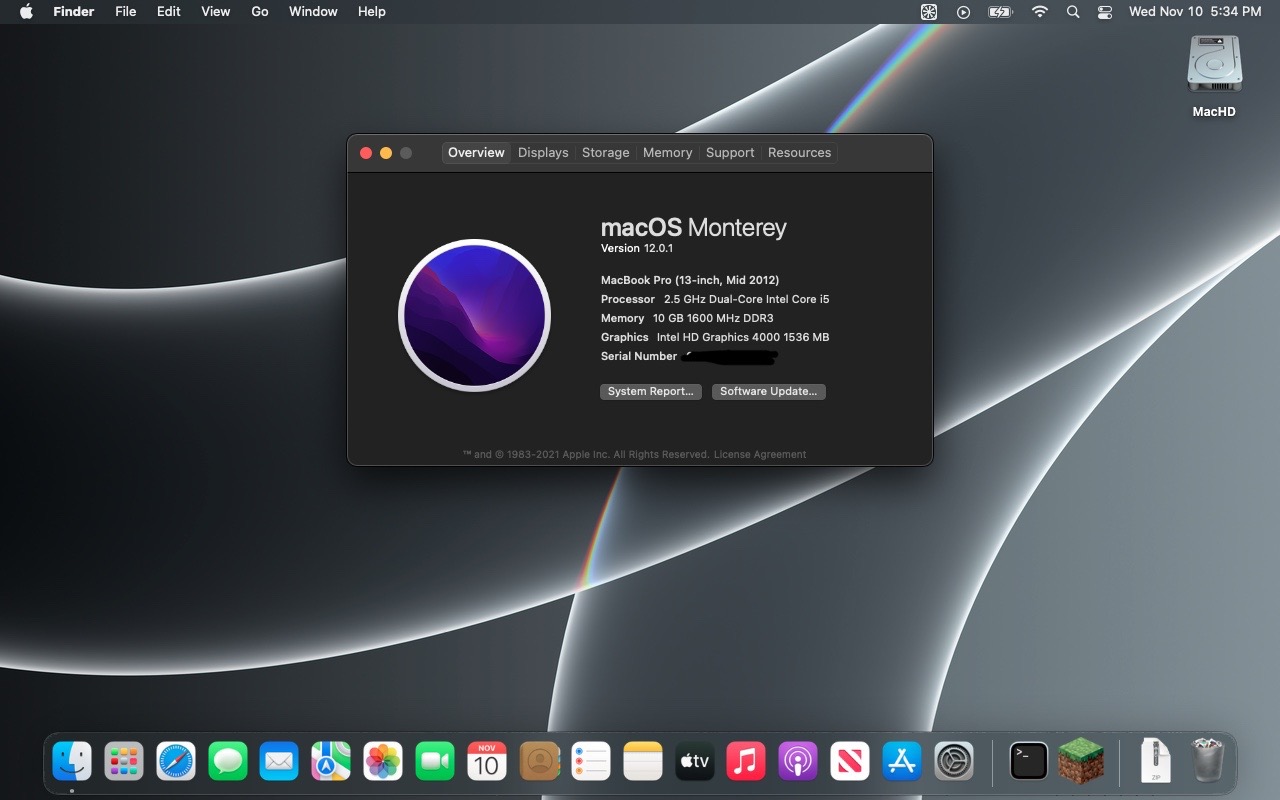Switch to the Support tab
1280x800 pixels.
[730, 153]
